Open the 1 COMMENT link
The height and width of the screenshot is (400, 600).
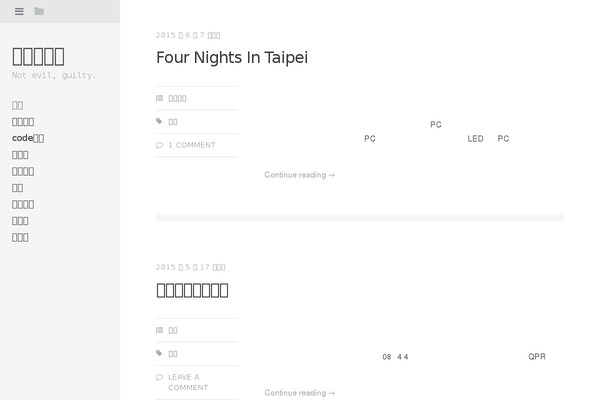click(192, 145)
